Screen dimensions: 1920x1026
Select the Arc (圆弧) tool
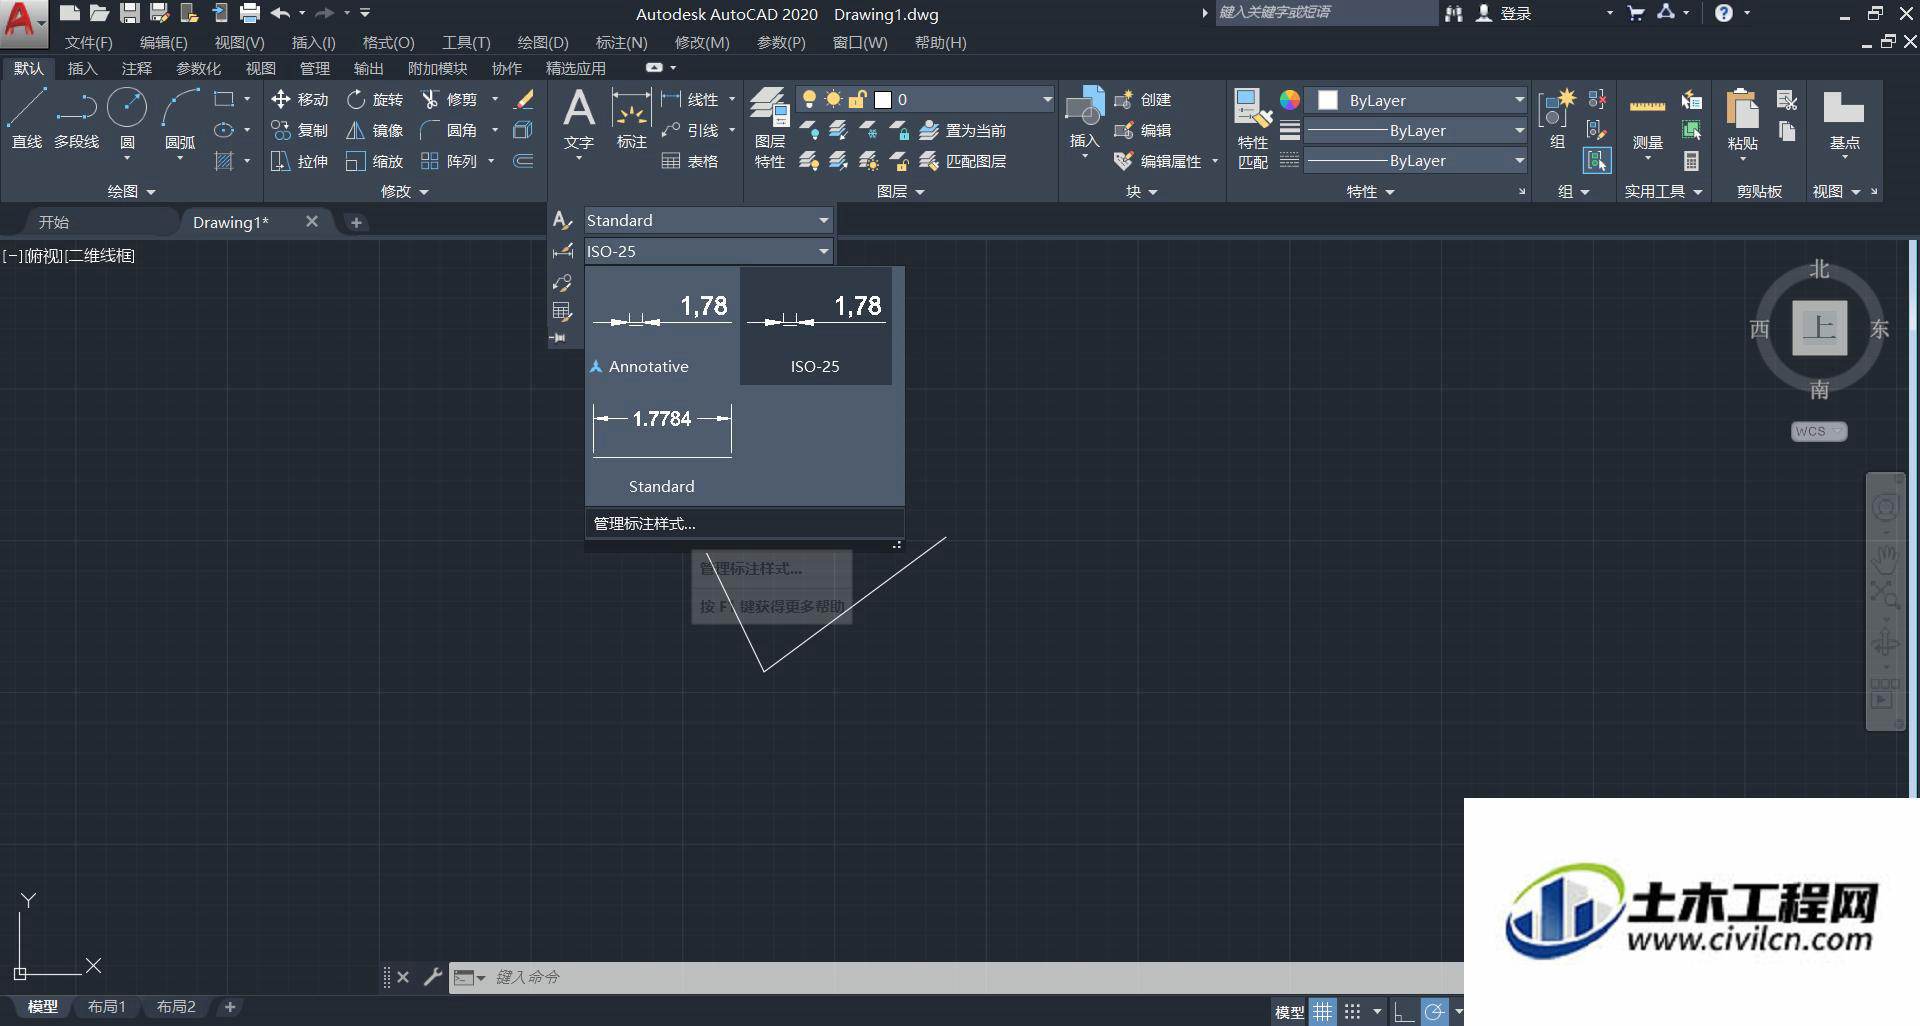[180, 118]
